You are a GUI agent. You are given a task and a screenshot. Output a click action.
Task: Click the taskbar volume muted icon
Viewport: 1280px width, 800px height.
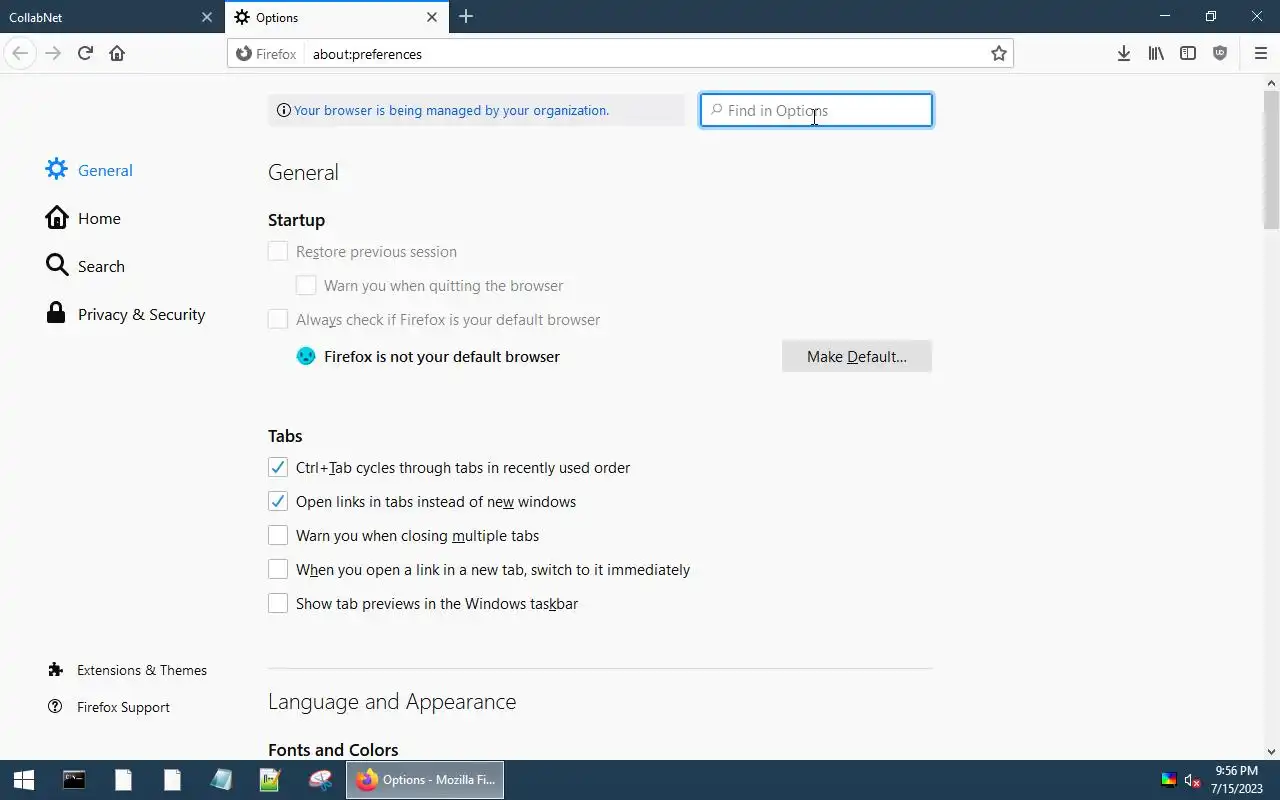[x=1192, y=781]
